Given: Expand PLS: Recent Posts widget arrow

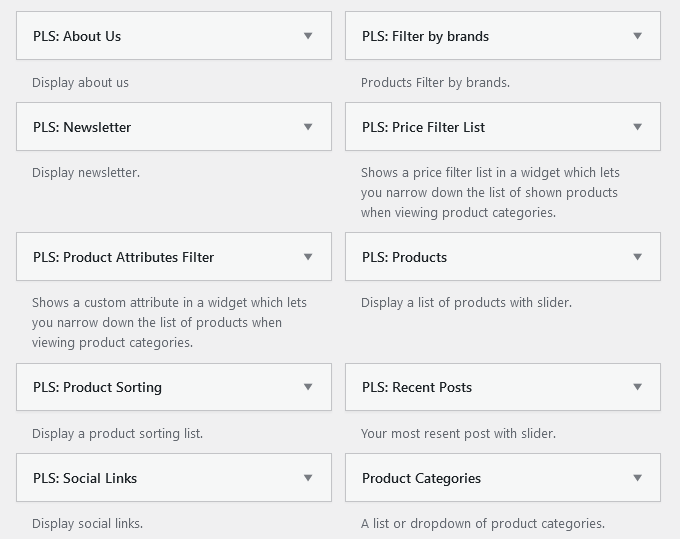Looking at the screenshot, I should pyautogui.click(x=637, y=387).
